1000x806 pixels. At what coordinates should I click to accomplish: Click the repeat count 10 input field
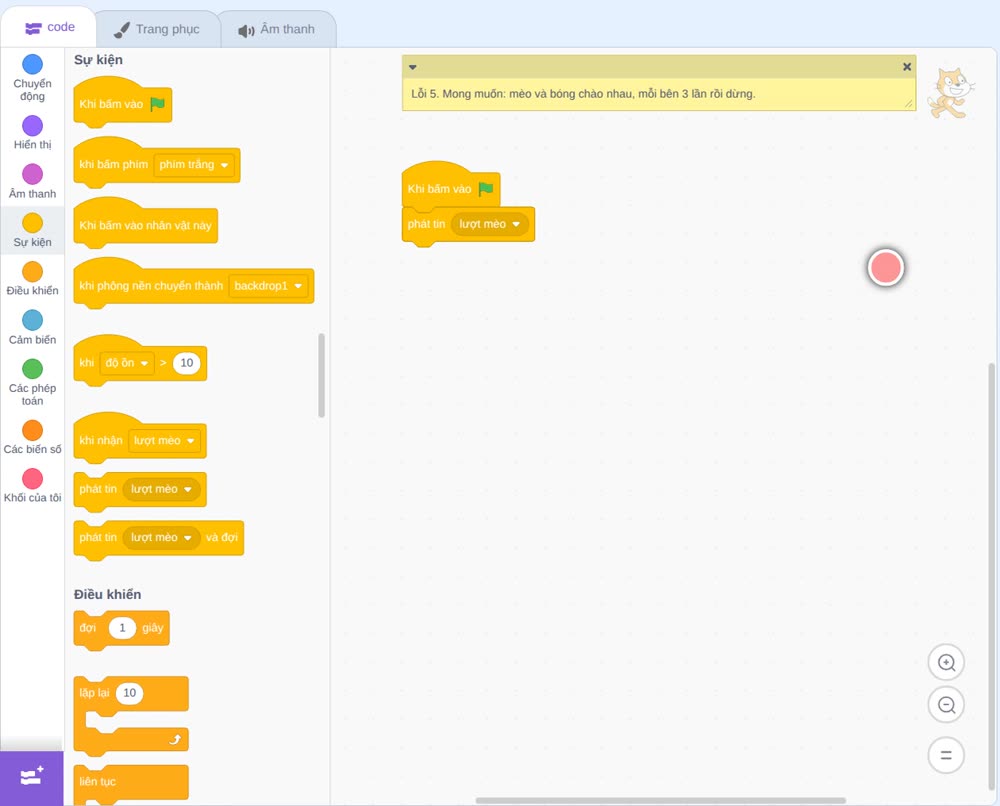tap(129, 693)
